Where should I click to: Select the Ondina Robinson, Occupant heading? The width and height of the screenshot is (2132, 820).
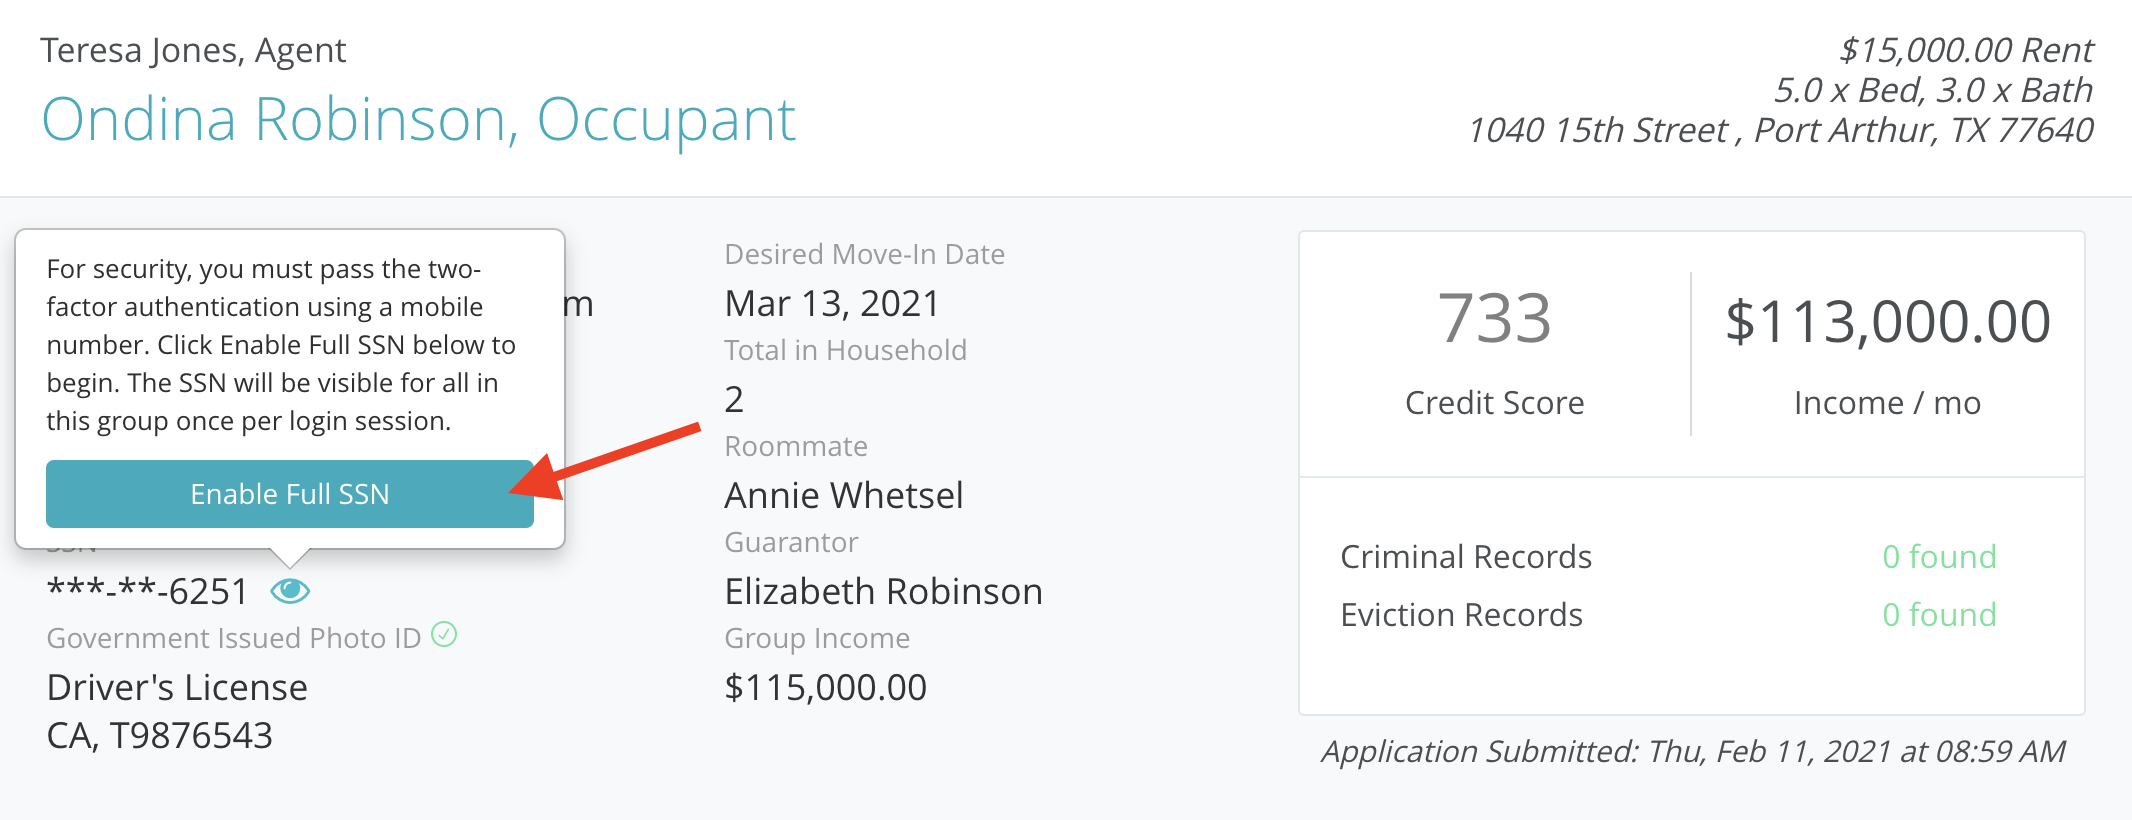418,120
